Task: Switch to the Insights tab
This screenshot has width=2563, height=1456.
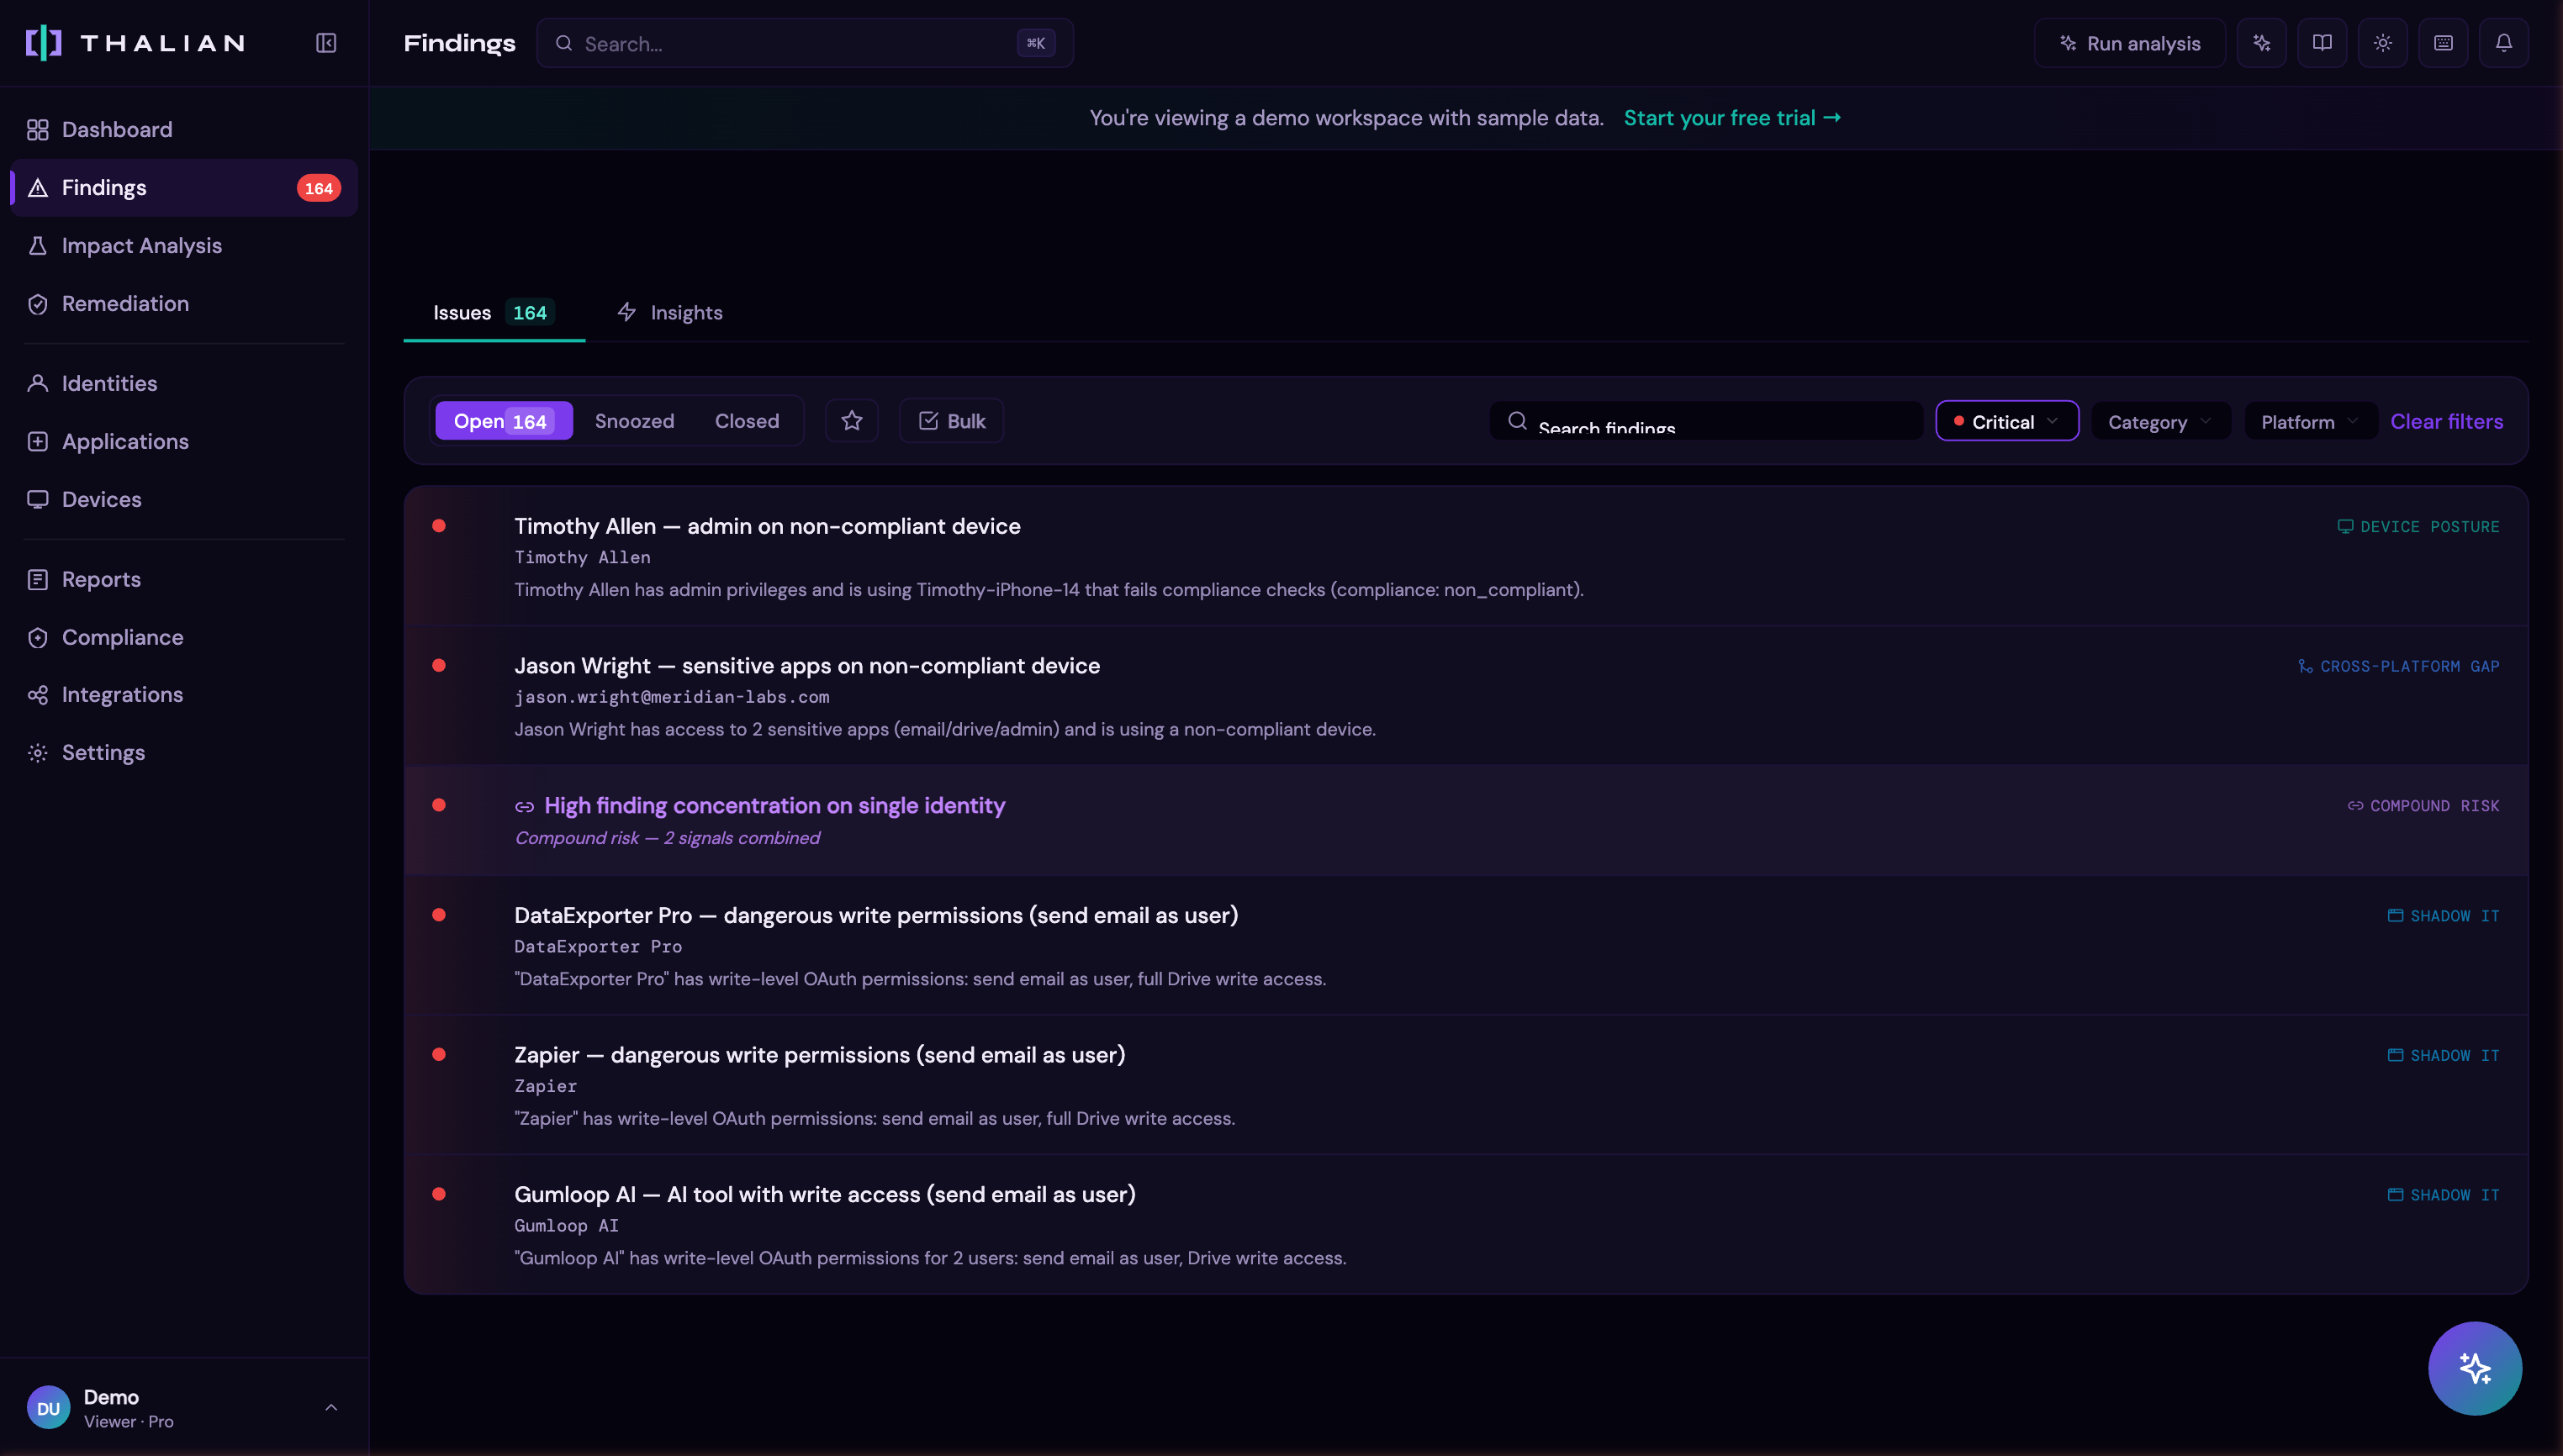Action: coord(670,313)
